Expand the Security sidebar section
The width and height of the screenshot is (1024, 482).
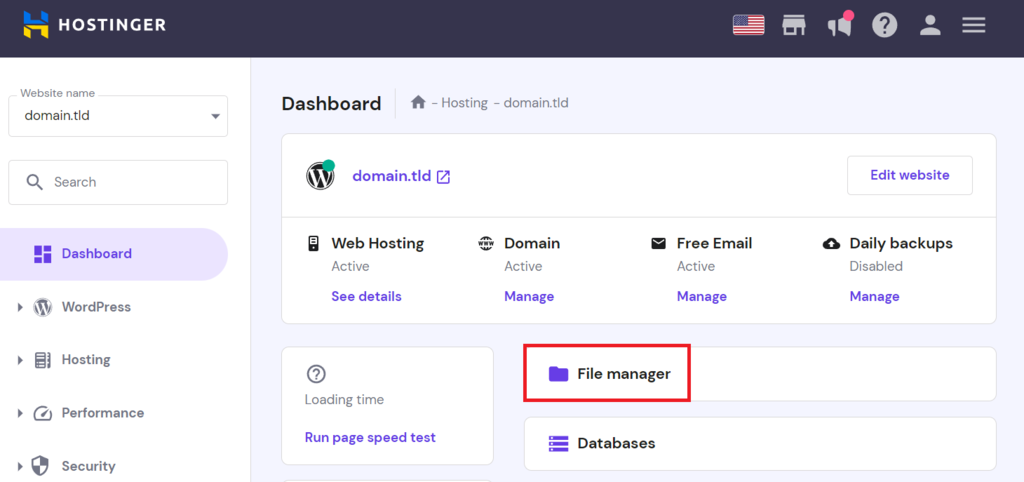[x=88, y=466]
